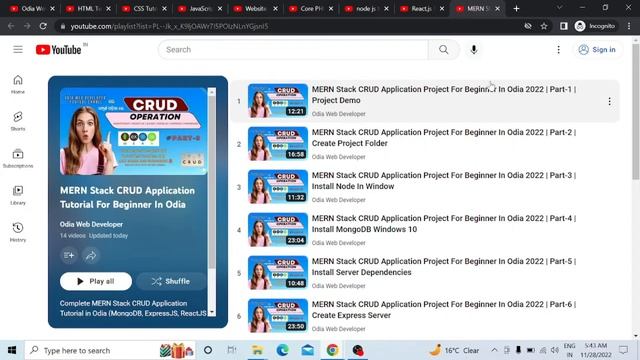Viewport: 640px width, 360px height.
Task: Click the browser address bar URL
Action: tap(169, 26)
